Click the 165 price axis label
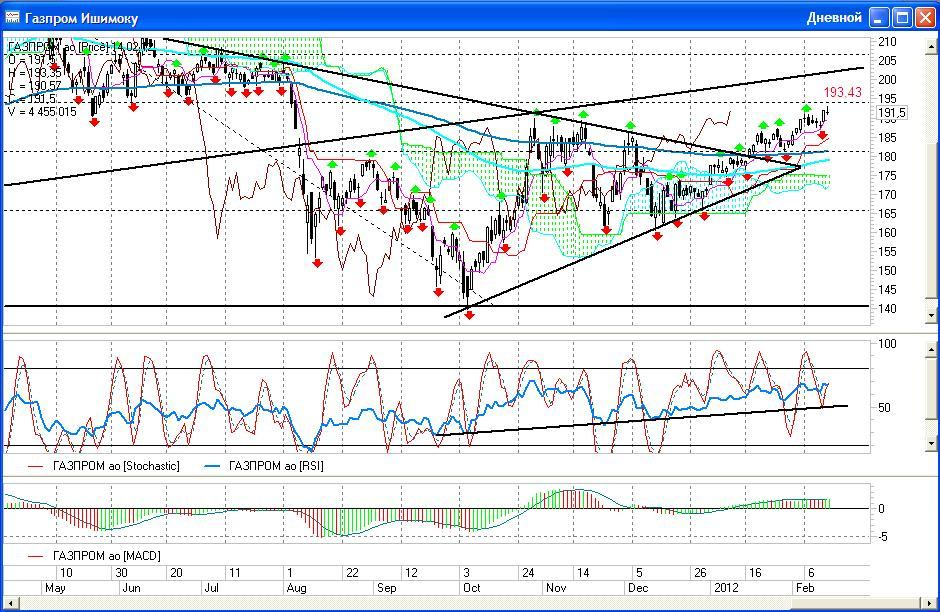This screenshot has width=940, height=612. (887, 213)
